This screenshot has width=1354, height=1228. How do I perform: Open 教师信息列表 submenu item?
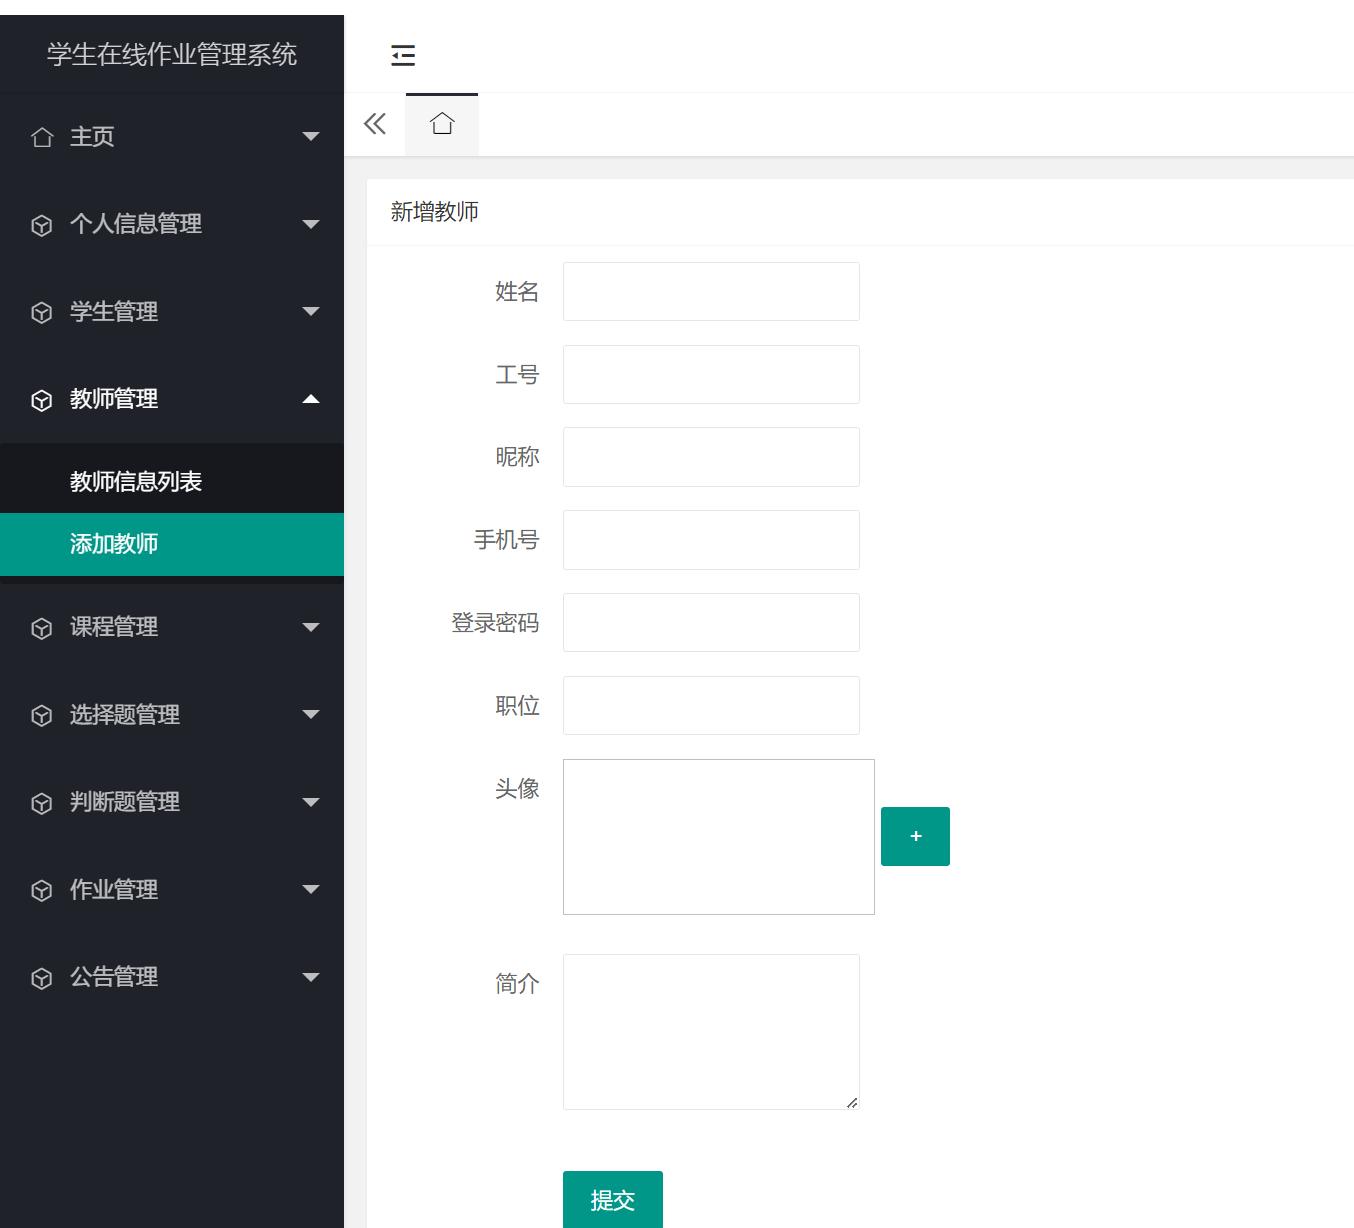click(x=172, y=481)
